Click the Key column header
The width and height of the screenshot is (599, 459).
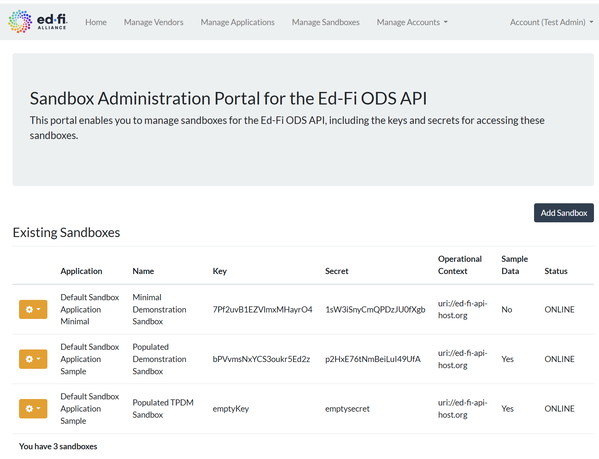point(220,271)
